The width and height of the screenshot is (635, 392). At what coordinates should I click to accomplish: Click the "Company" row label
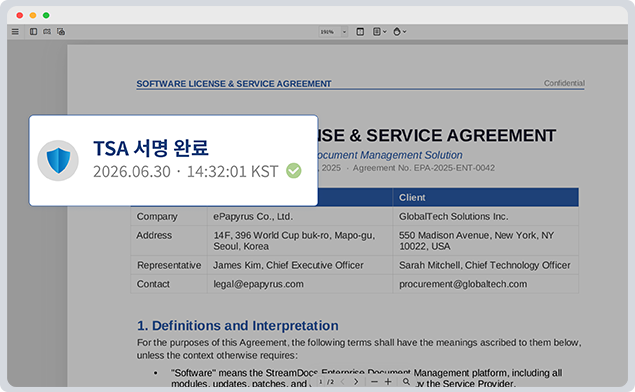157,217
